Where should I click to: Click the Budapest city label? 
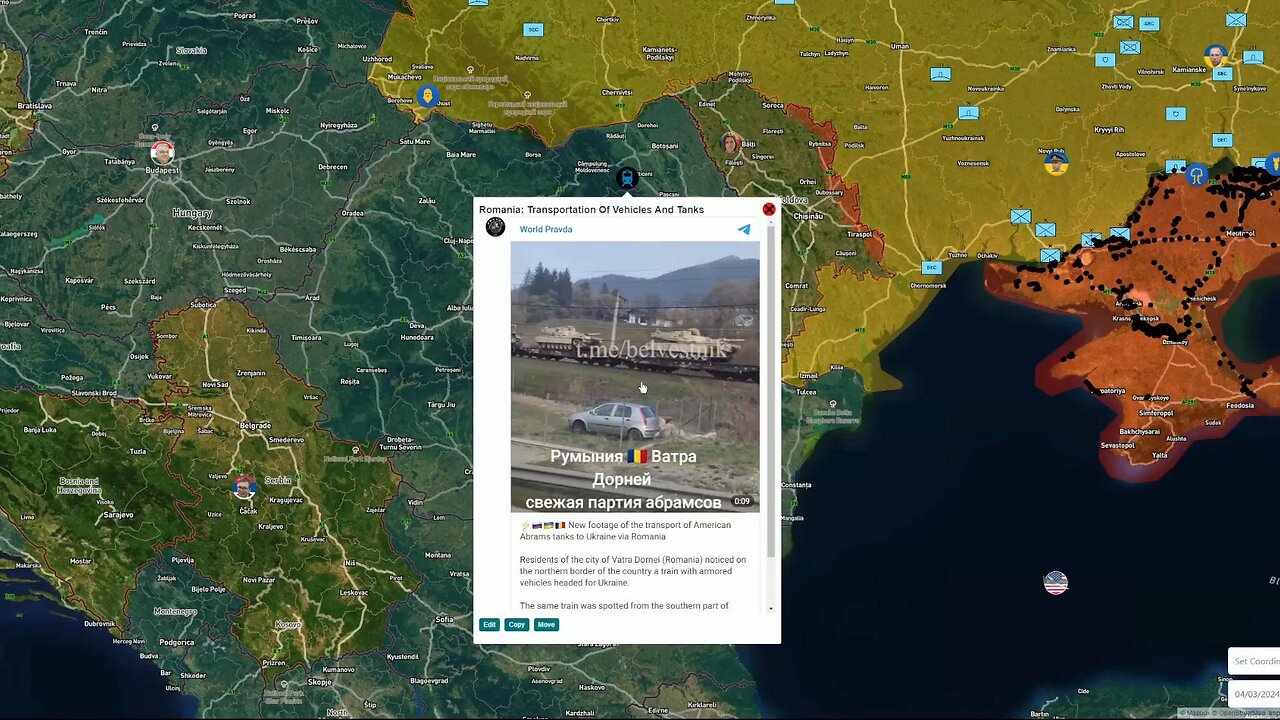(x=162, y=170)
